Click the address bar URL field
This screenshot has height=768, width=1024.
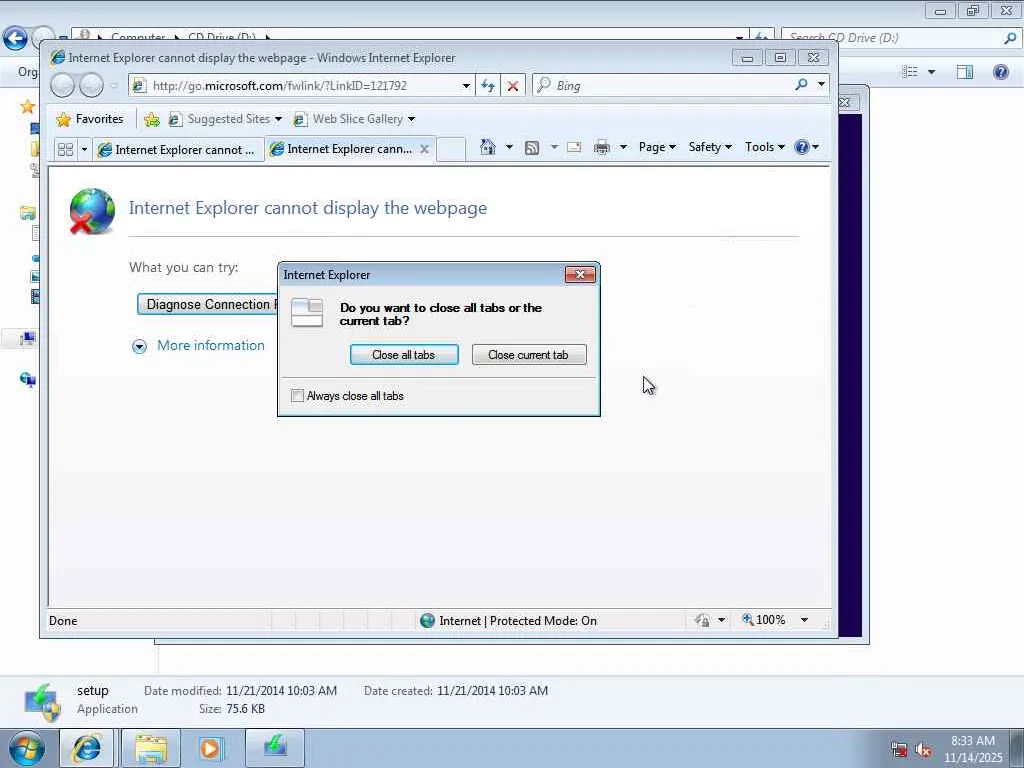point(300,86)
